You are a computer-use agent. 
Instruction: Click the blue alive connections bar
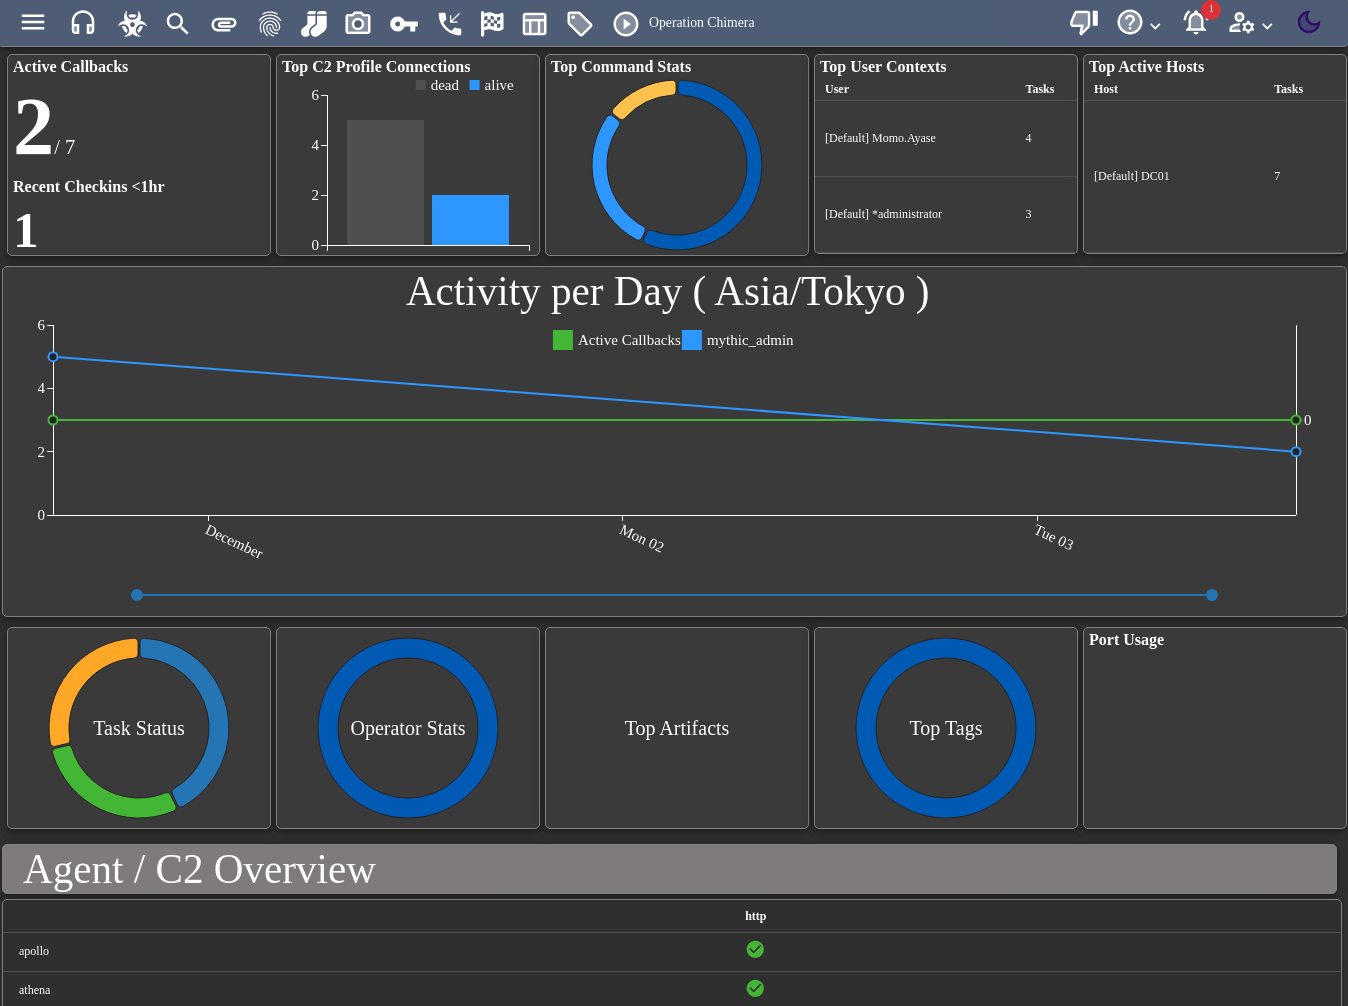470,220
